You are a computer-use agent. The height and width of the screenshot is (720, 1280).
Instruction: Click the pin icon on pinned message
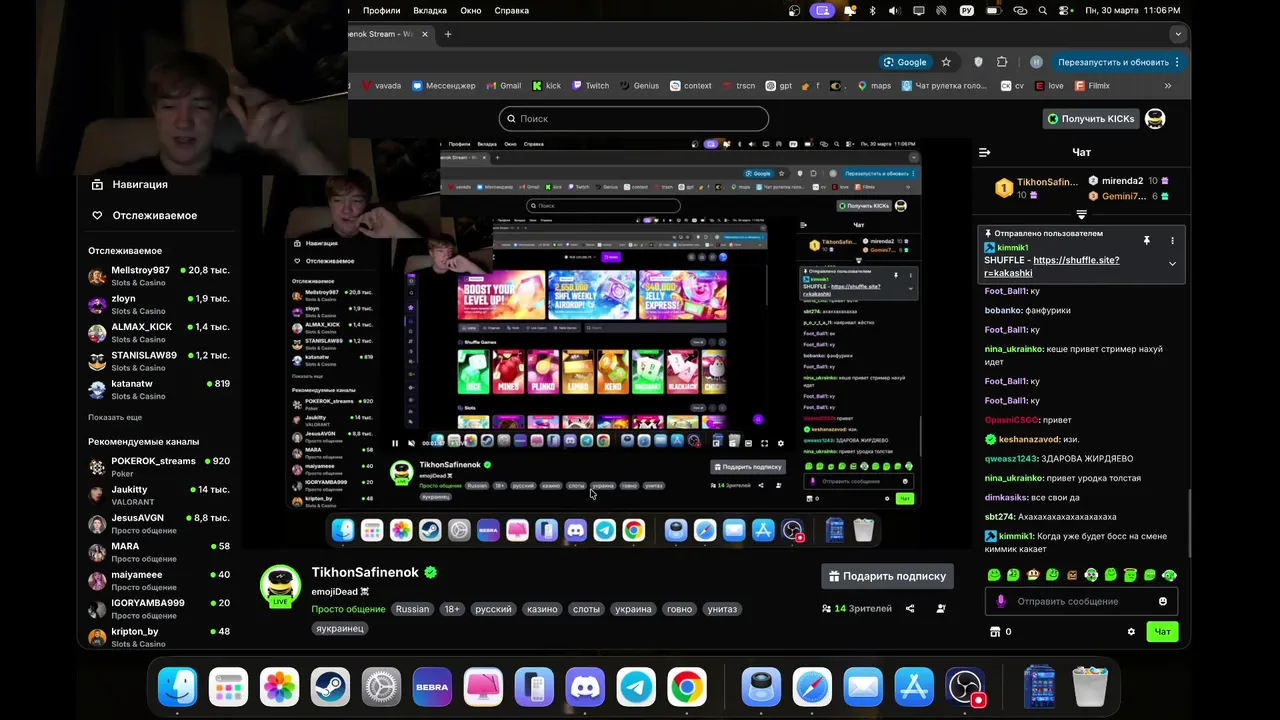coord(1147,241)
